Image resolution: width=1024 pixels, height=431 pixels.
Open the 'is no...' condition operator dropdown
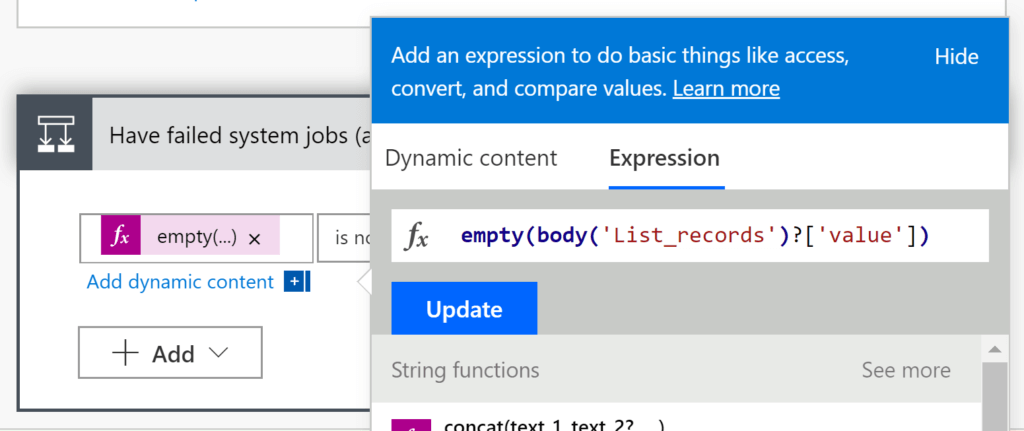pyautogui.click(x=343, y=237)
